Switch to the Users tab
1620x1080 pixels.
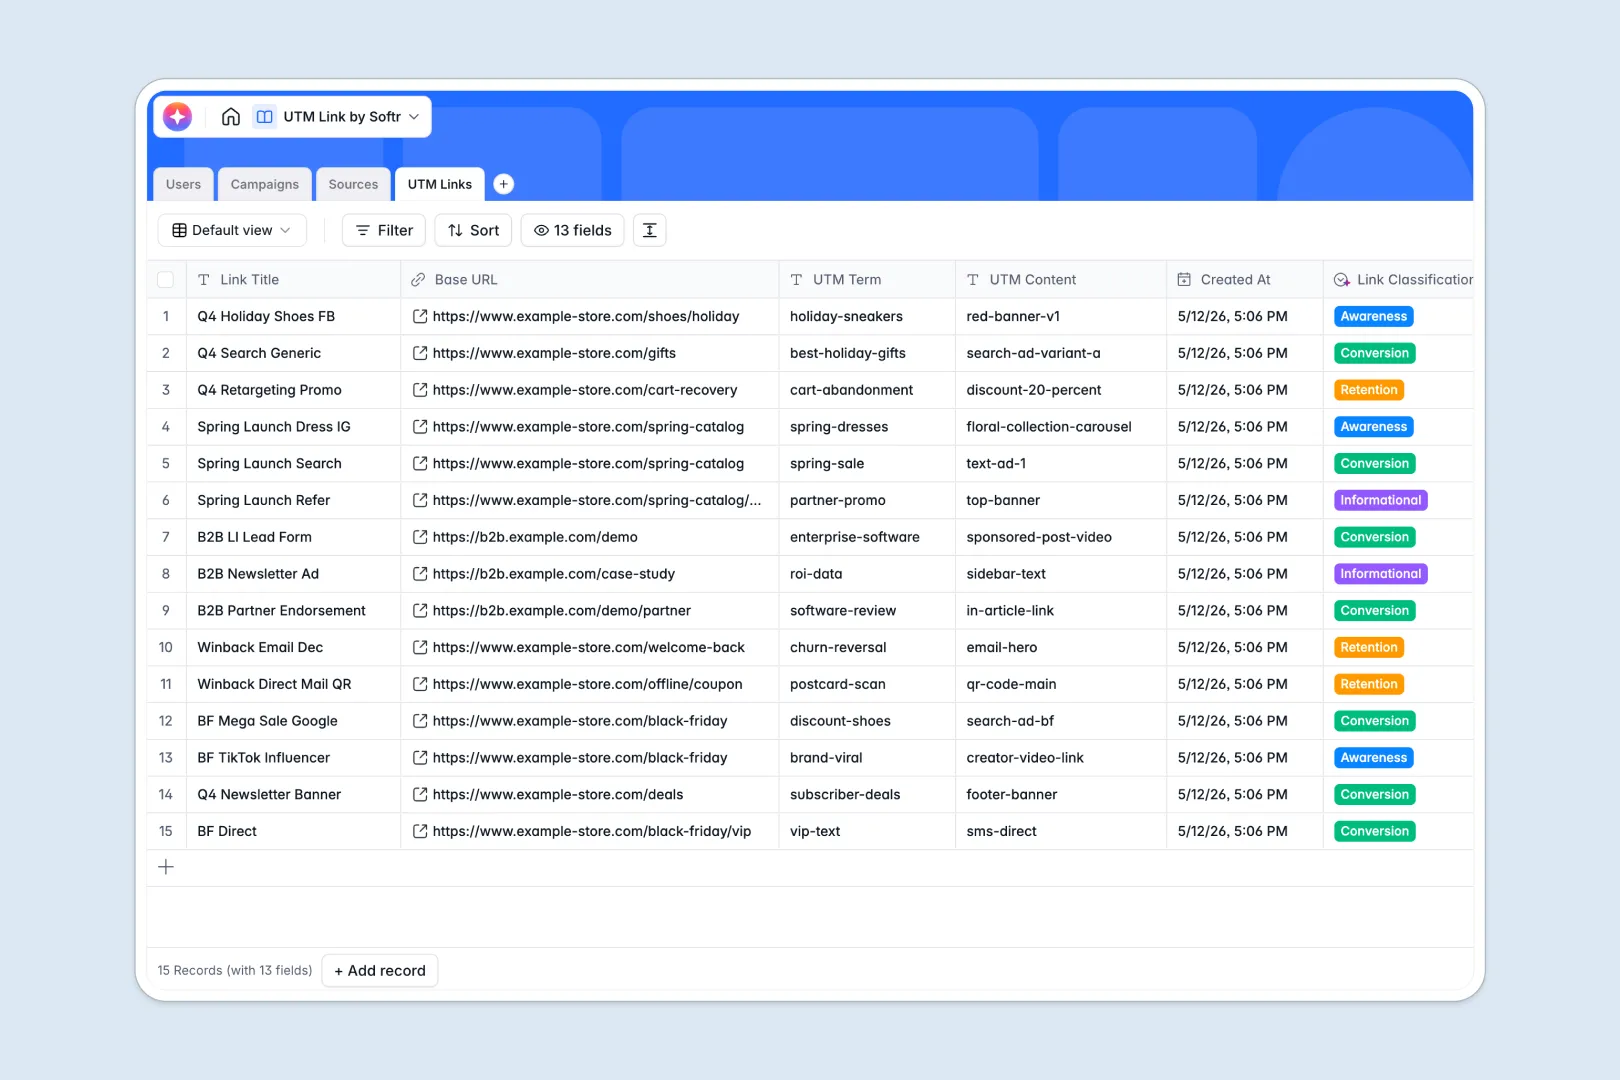183,184
